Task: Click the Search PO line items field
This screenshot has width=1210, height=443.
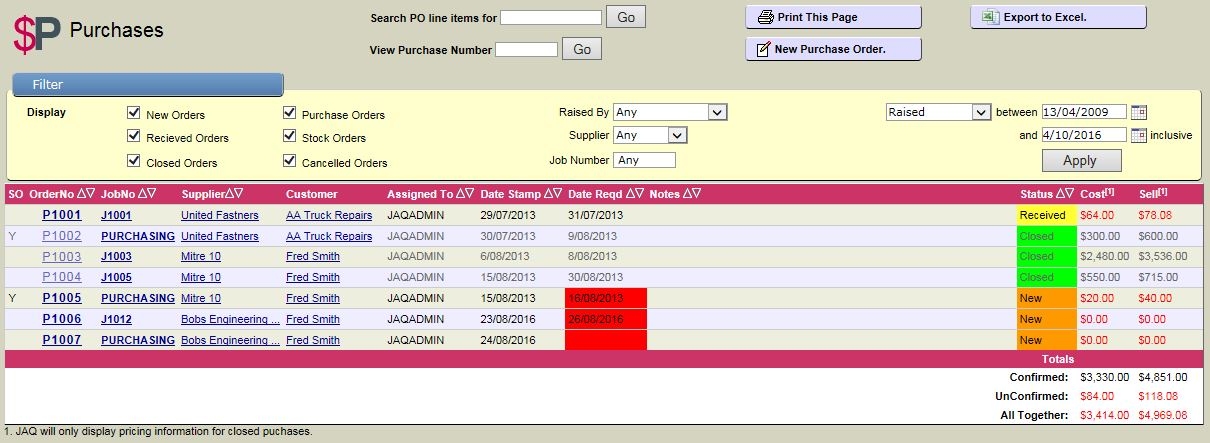Action: click(x=551, y=17)
